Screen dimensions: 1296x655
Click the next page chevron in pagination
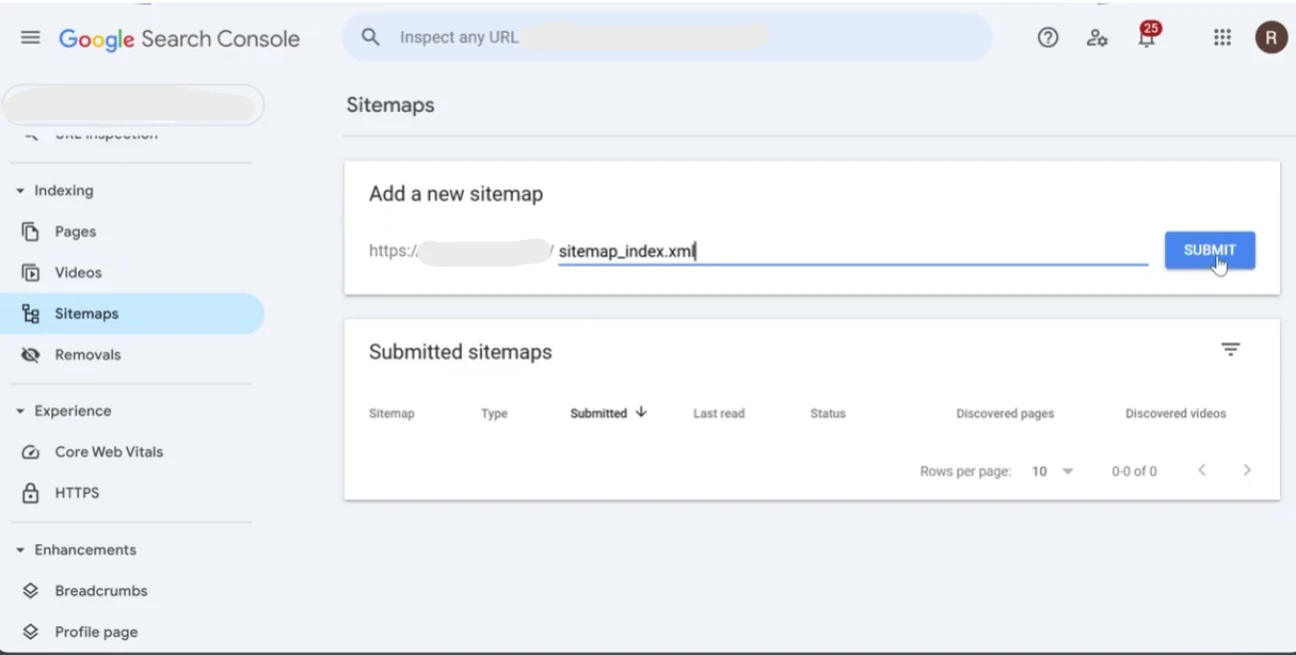[x=1246, y=469]
